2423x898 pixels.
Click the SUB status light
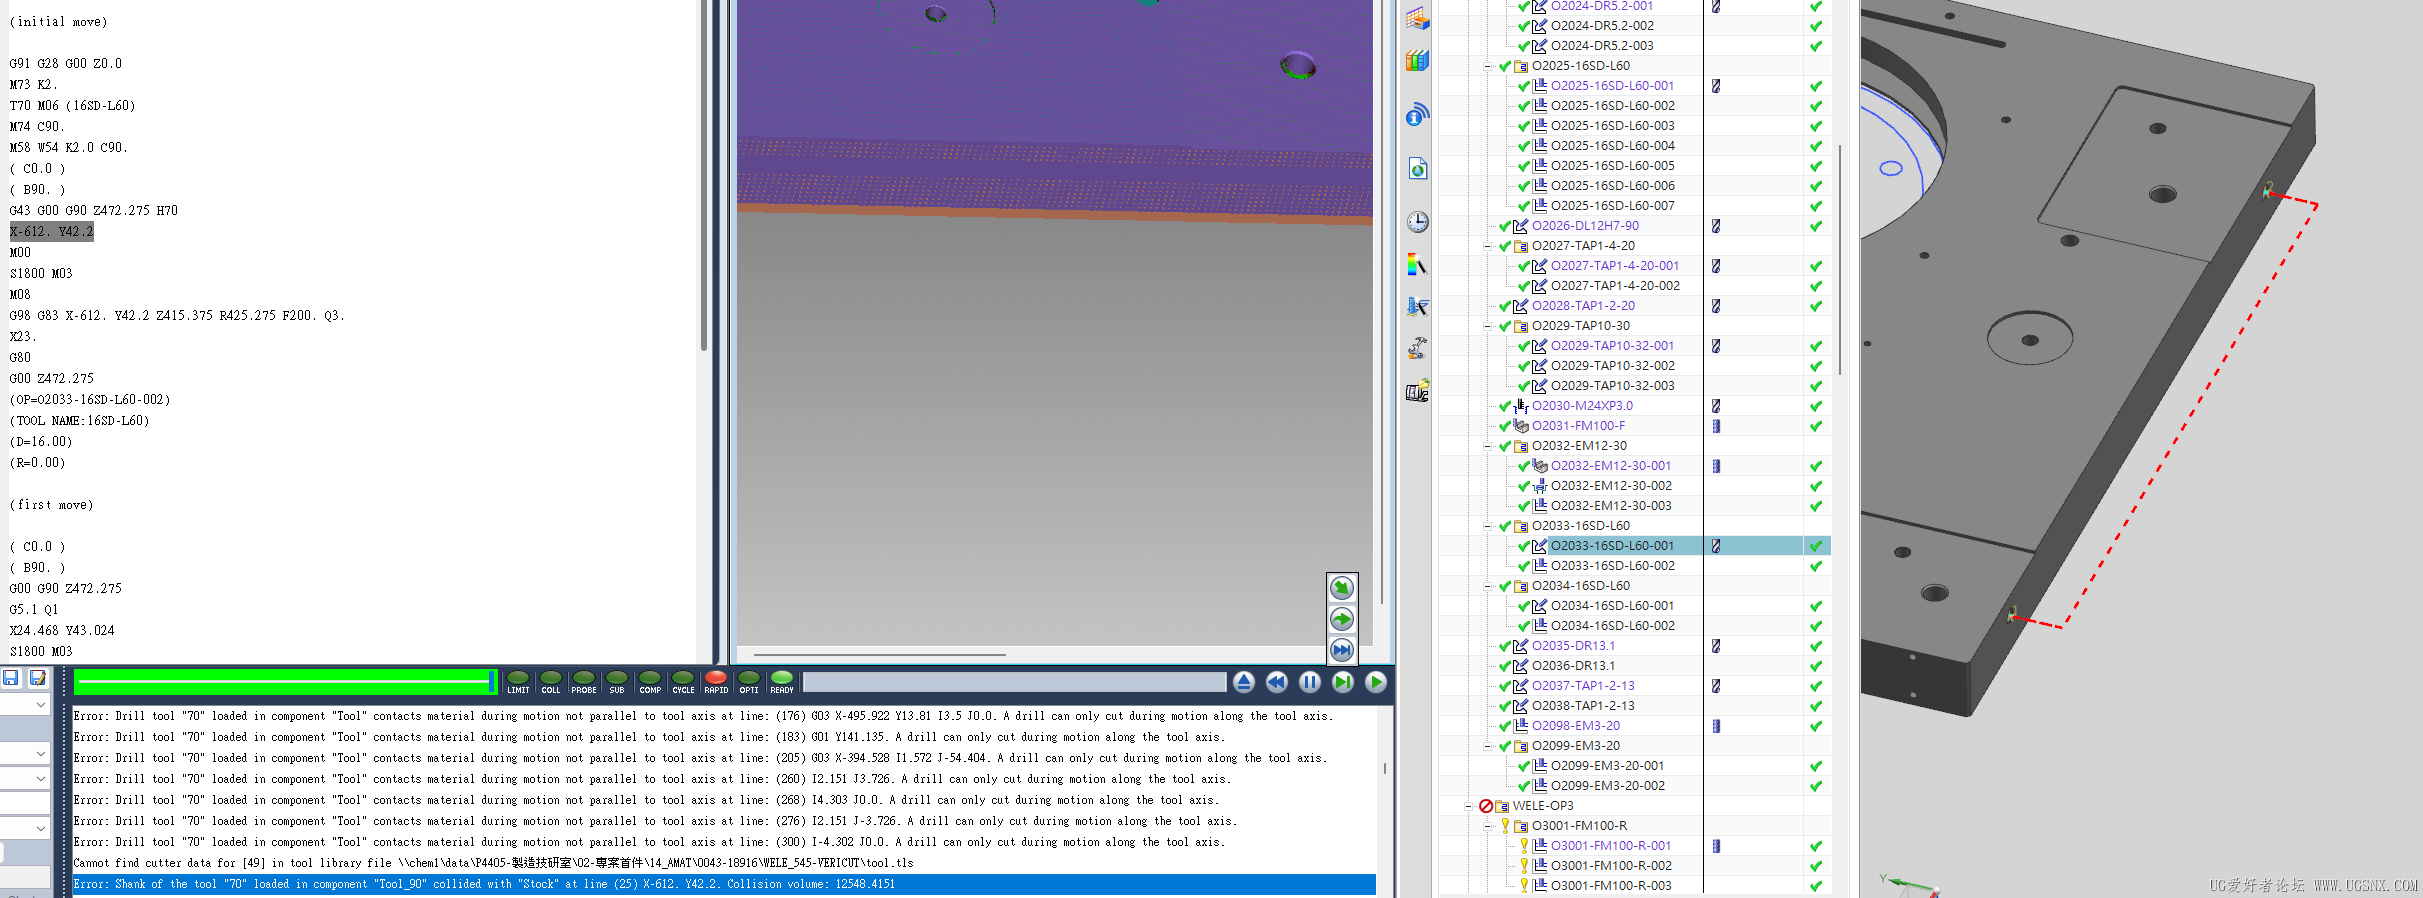(617, 682)
